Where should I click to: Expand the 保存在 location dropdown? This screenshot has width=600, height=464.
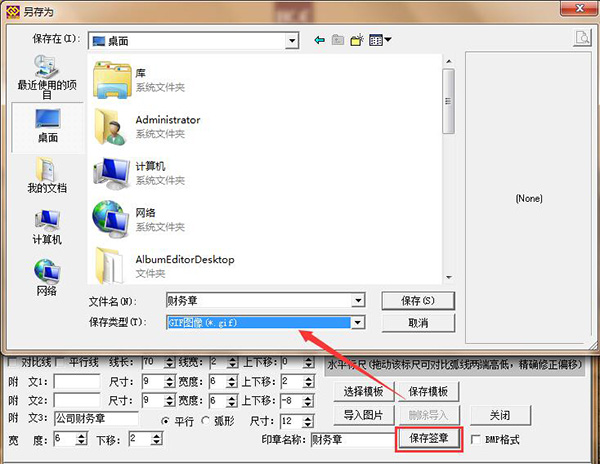[291, 41]
